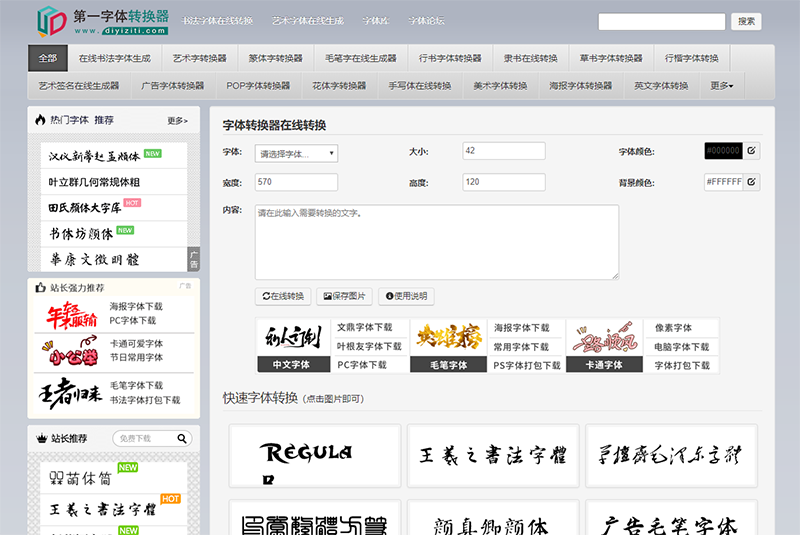Click the magnifier icon in 站长推荐 search

[182, 439]
